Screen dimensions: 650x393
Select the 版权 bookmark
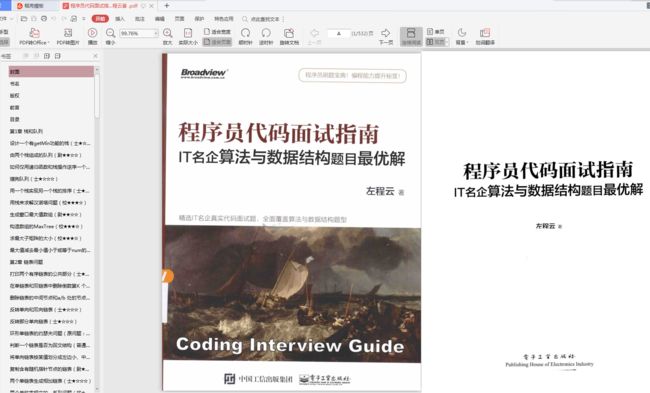coord(15,95)
